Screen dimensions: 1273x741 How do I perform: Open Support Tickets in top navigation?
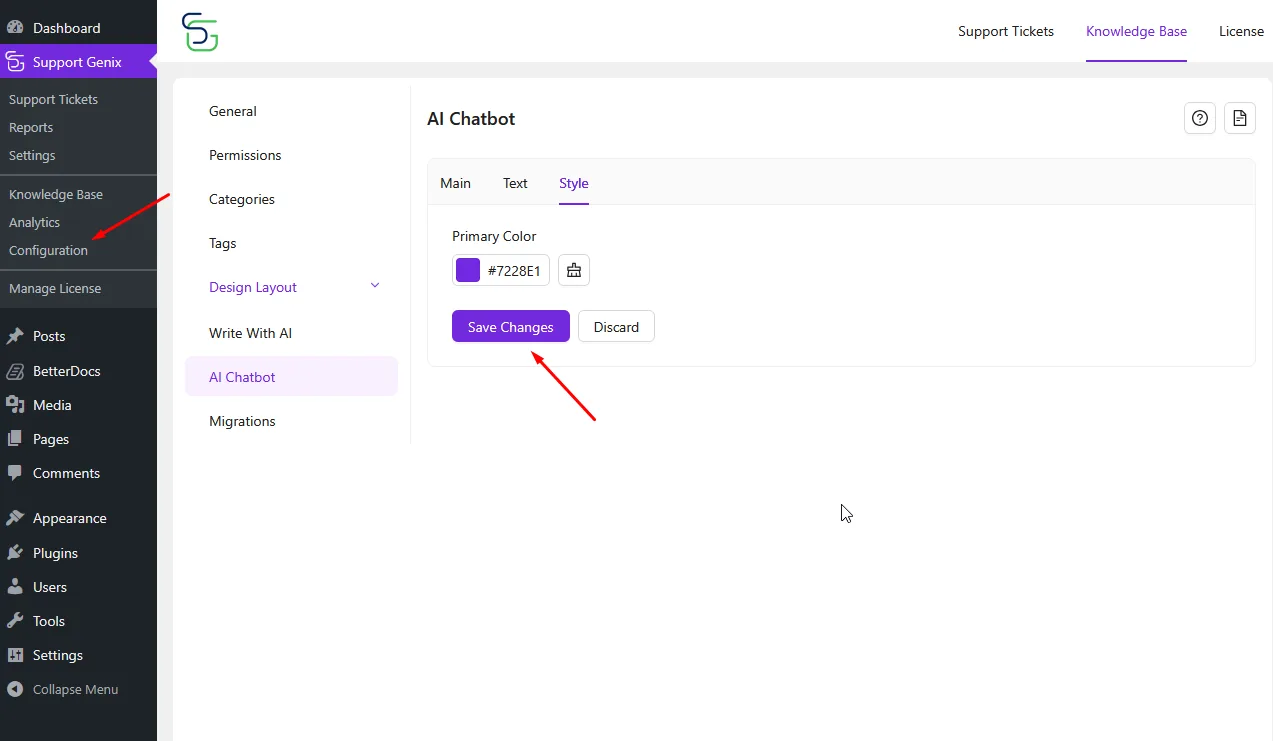1005,31
